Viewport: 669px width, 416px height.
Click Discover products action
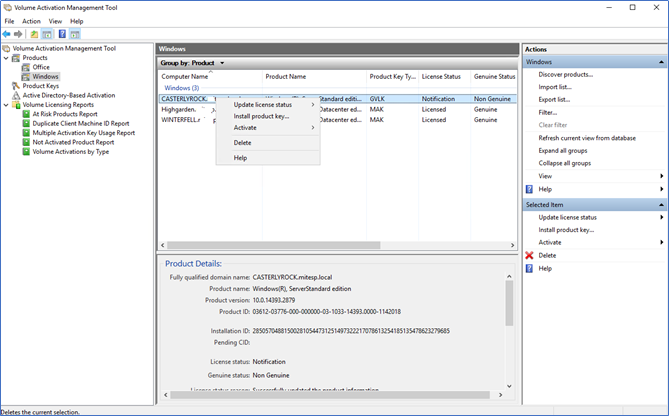click(x=565, y=75)
